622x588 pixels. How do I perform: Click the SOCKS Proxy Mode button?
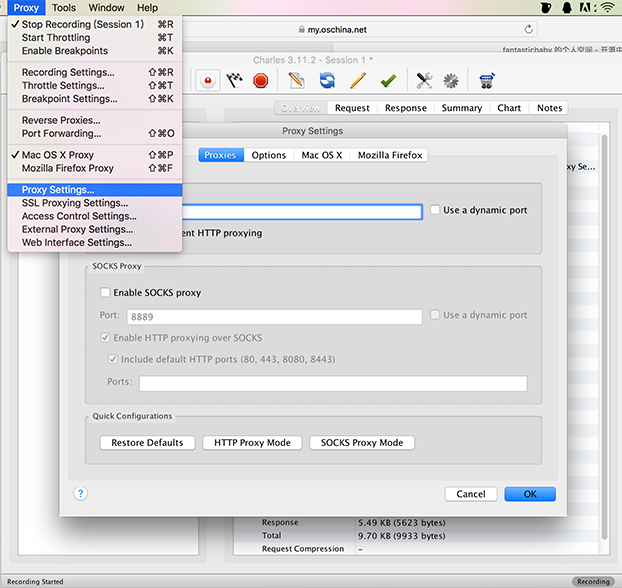pyautogui.click(x=362, y=442)
